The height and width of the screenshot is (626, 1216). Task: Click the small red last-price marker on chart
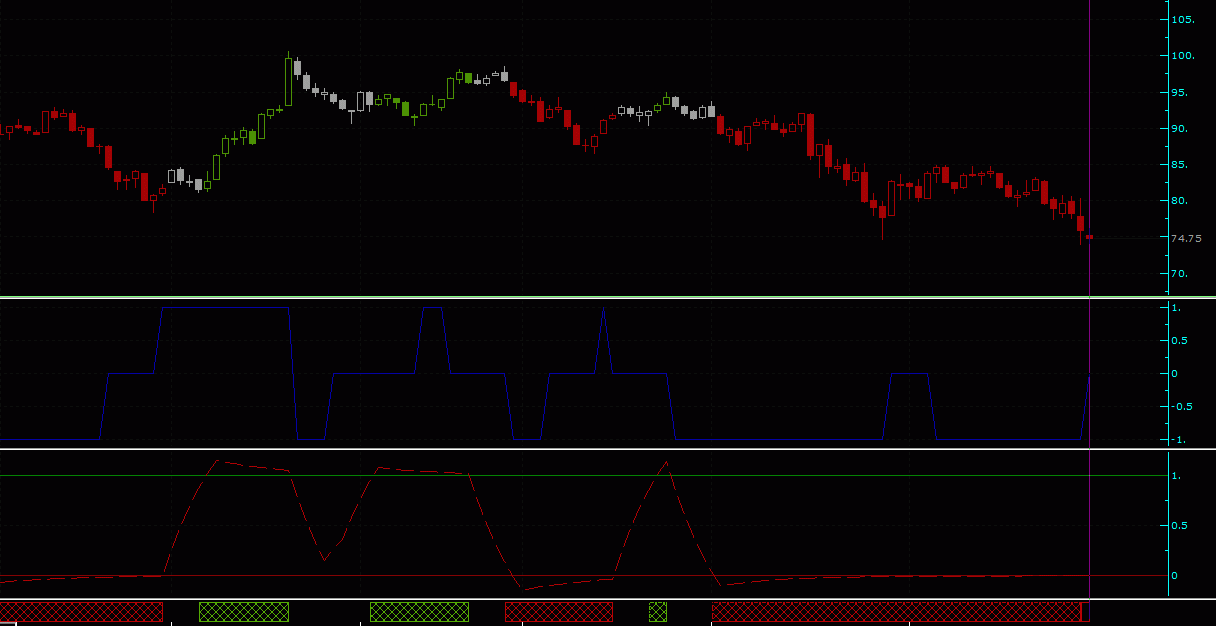click(x=1090, y=238)
